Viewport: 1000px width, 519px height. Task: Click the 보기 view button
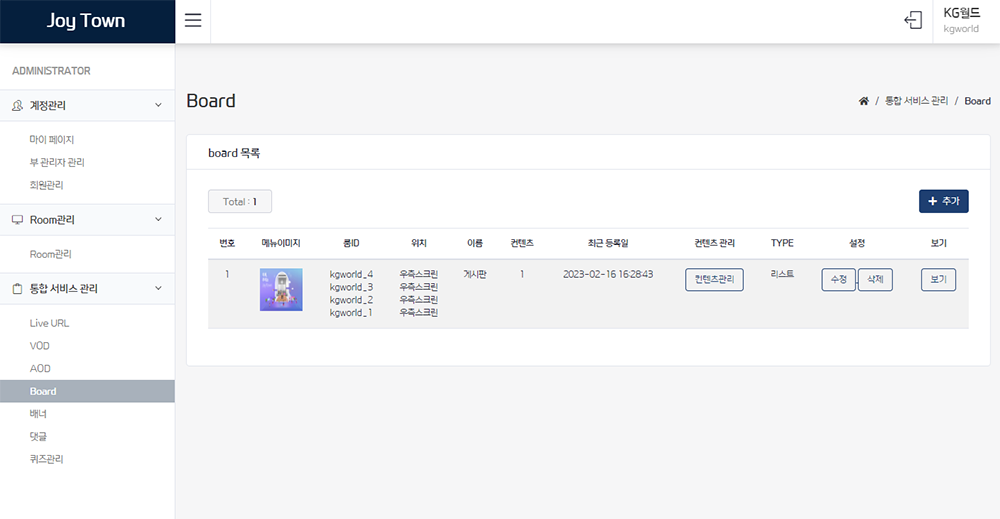938,280
